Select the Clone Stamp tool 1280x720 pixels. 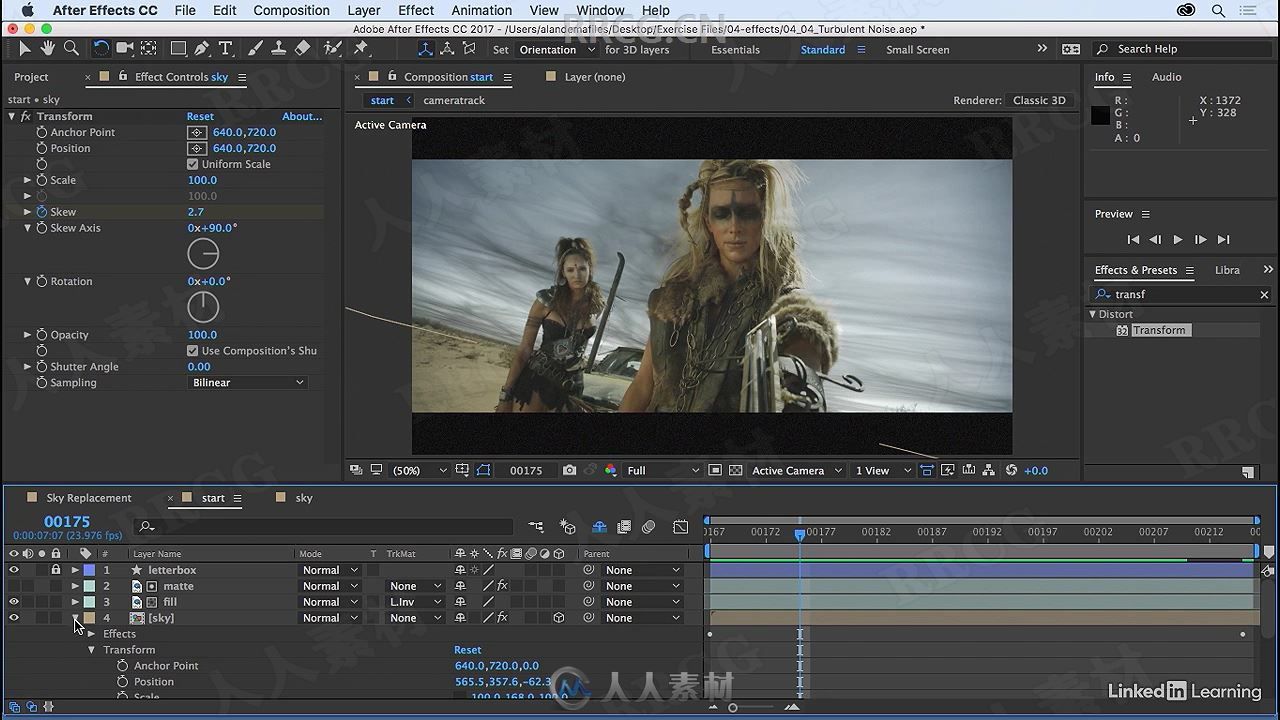[x=279, y=48]
